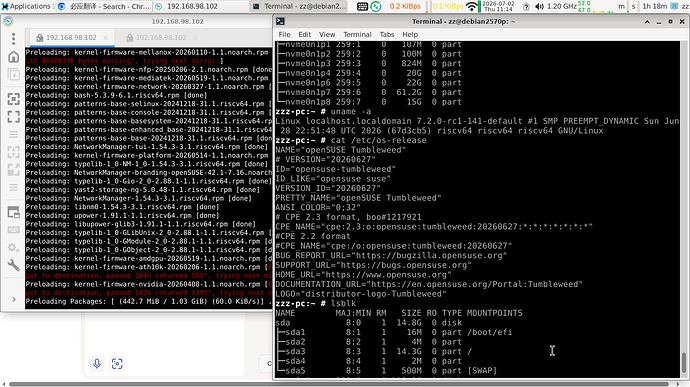Screen dimensions: 690x387
Task: Open the Terminal menu in menu bar
Action: coord(357,34)
